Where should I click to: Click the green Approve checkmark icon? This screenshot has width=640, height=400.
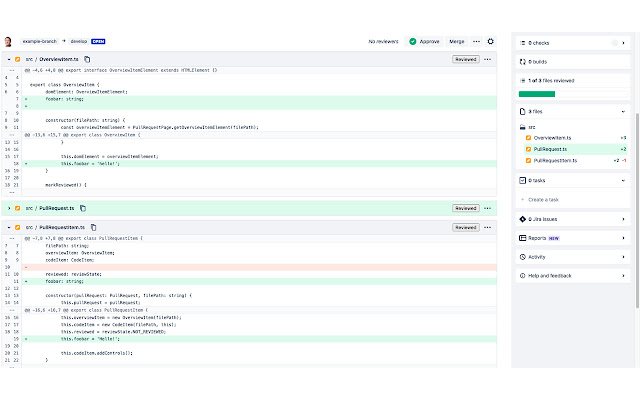(x=413, y=41)
